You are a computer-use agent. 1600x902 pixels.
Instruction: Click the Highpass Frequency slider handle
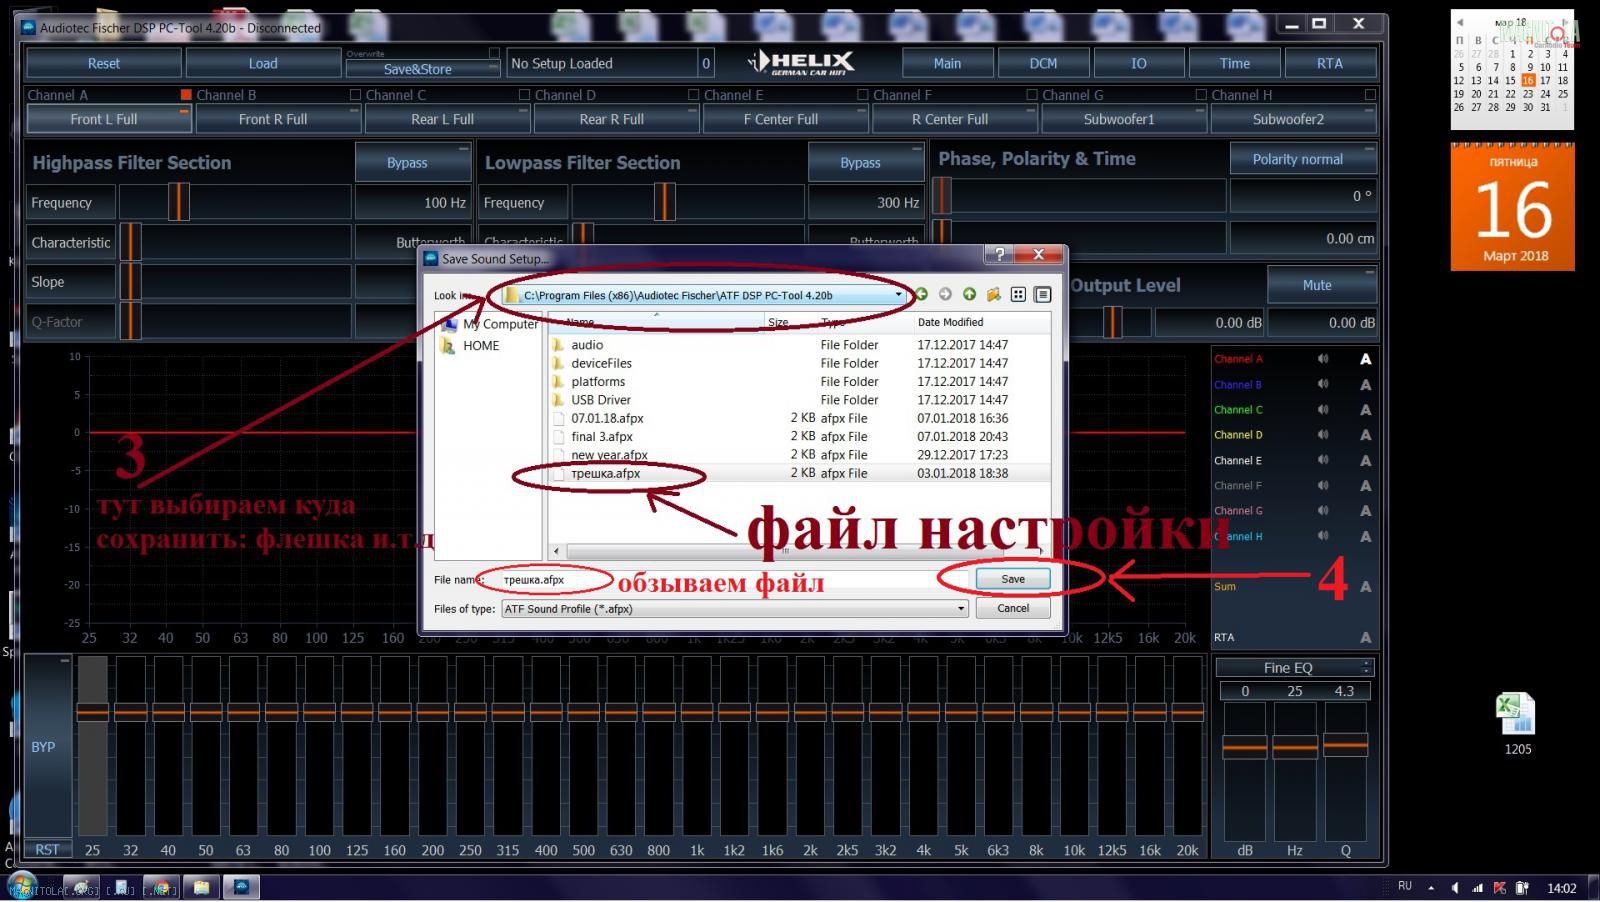point(178,202)
